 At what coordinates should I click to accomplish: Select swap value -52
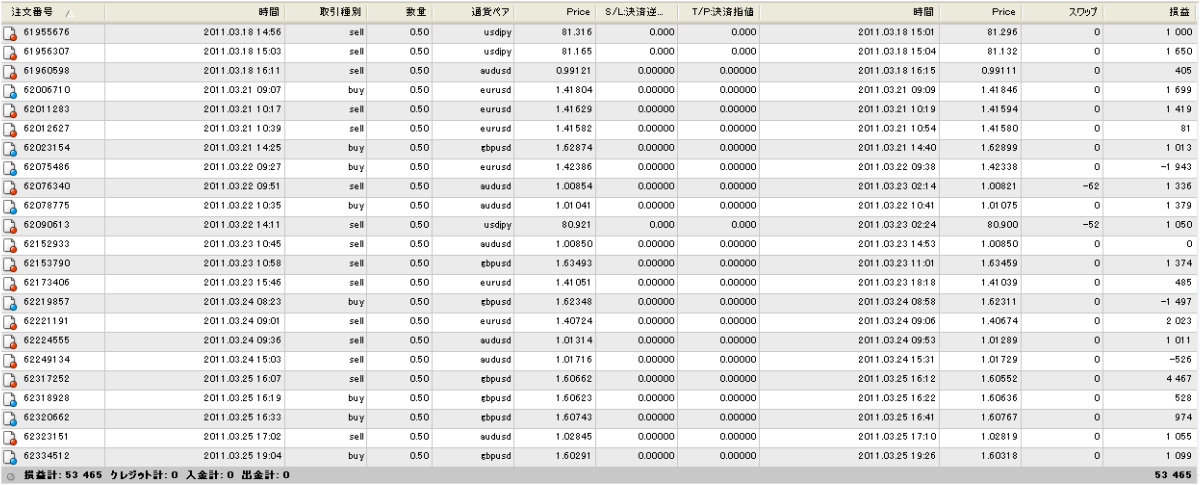click(x=1092, y=225)
